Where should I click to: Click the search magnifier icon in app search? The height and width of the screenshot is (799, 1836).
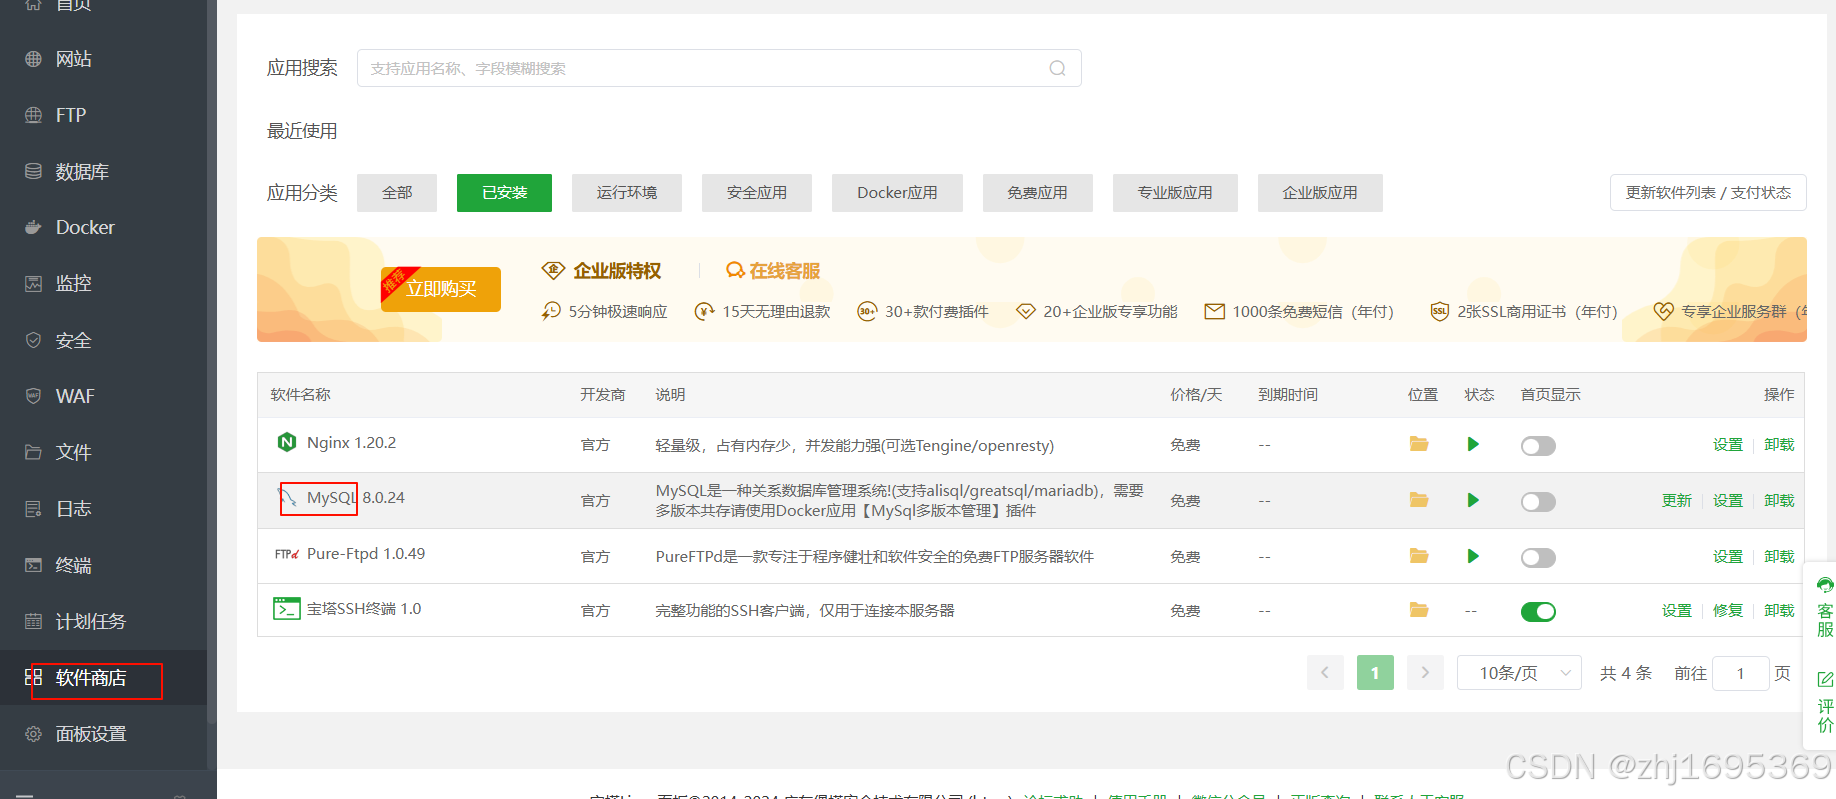click(x=1057, y=68)
